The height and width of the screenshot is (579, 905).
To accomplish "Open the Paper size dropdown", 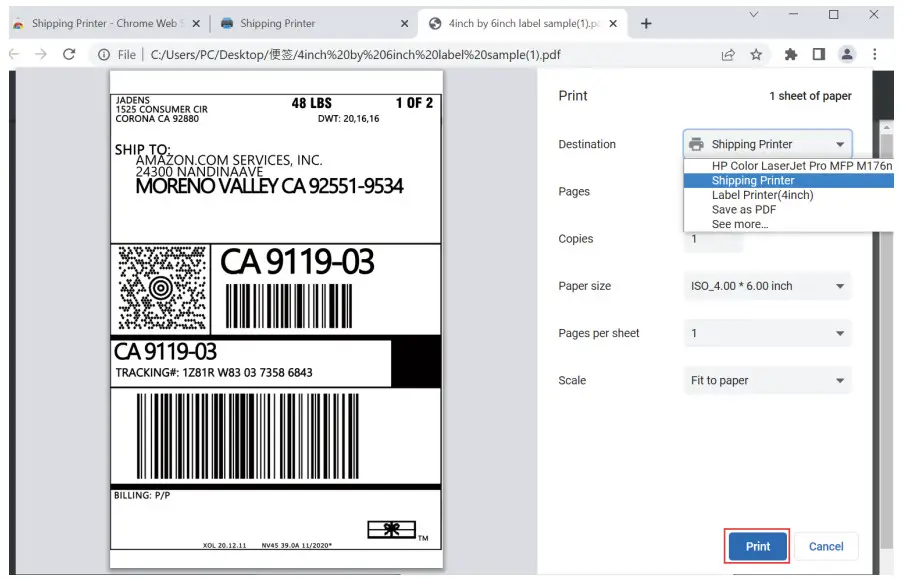I will point(767,286).
